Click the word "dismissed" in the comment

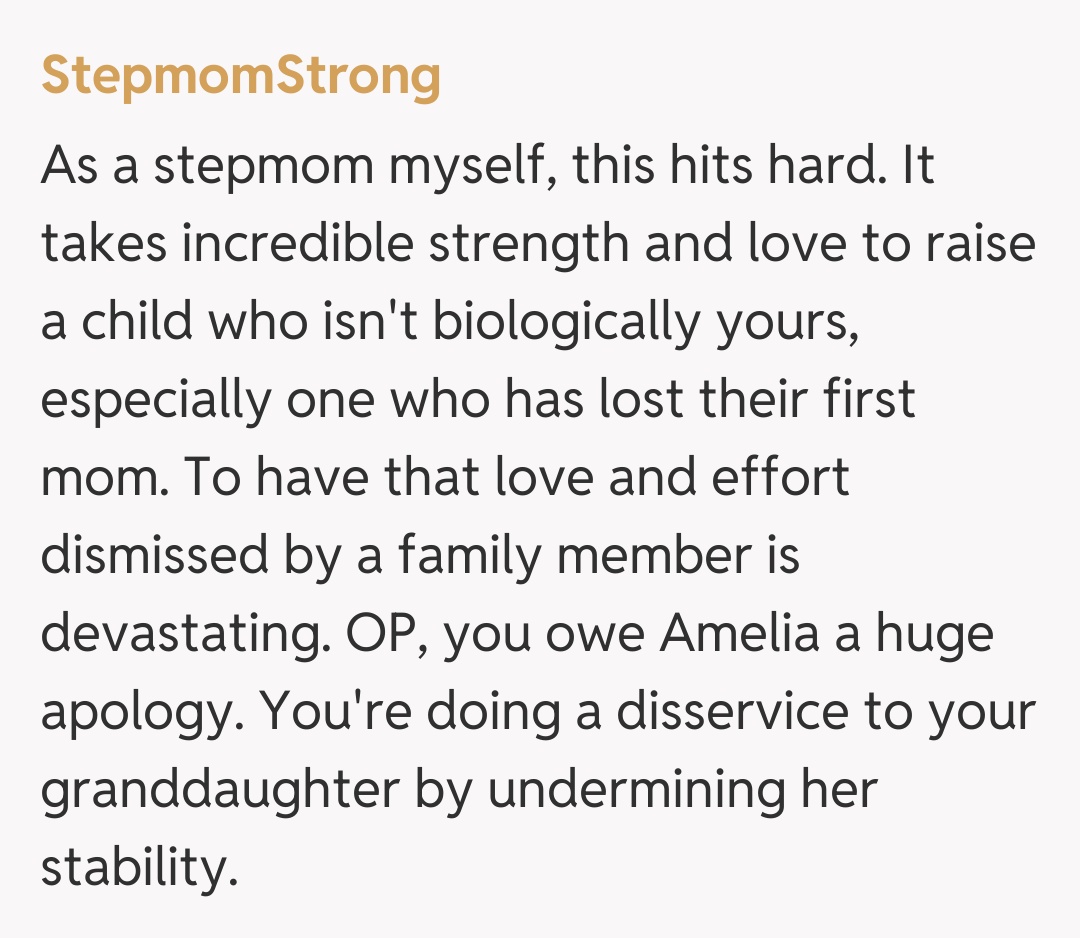(x=155, y=556)
